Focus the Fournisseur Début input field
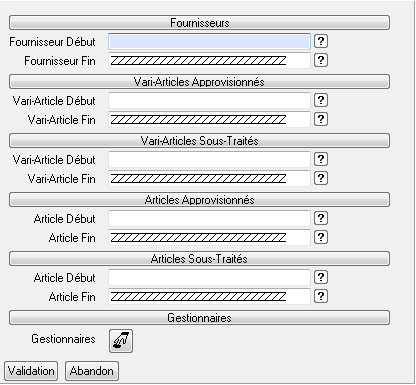 point(209,42)
